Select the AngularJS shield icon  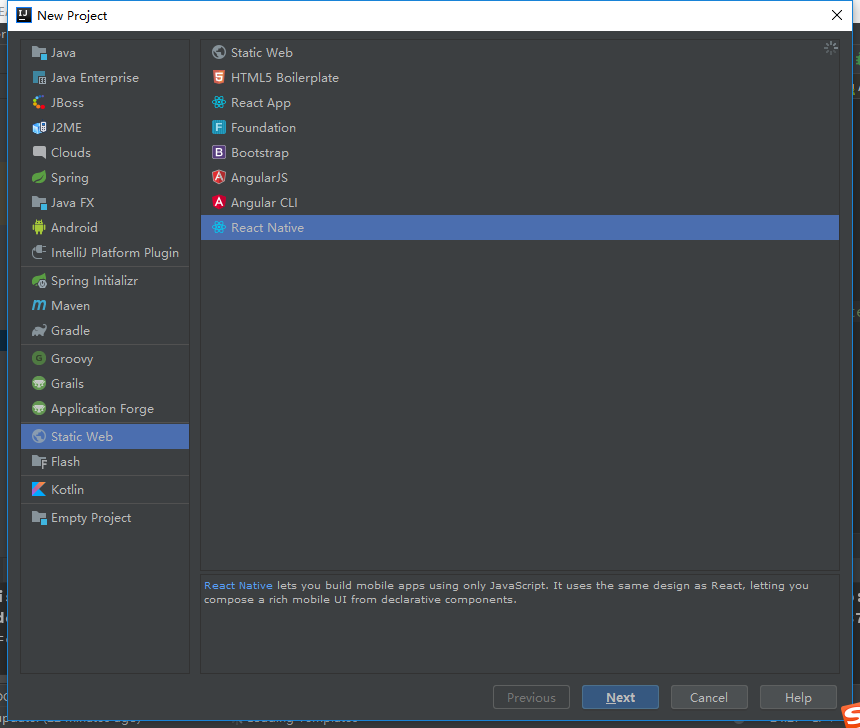click(219, 177)
